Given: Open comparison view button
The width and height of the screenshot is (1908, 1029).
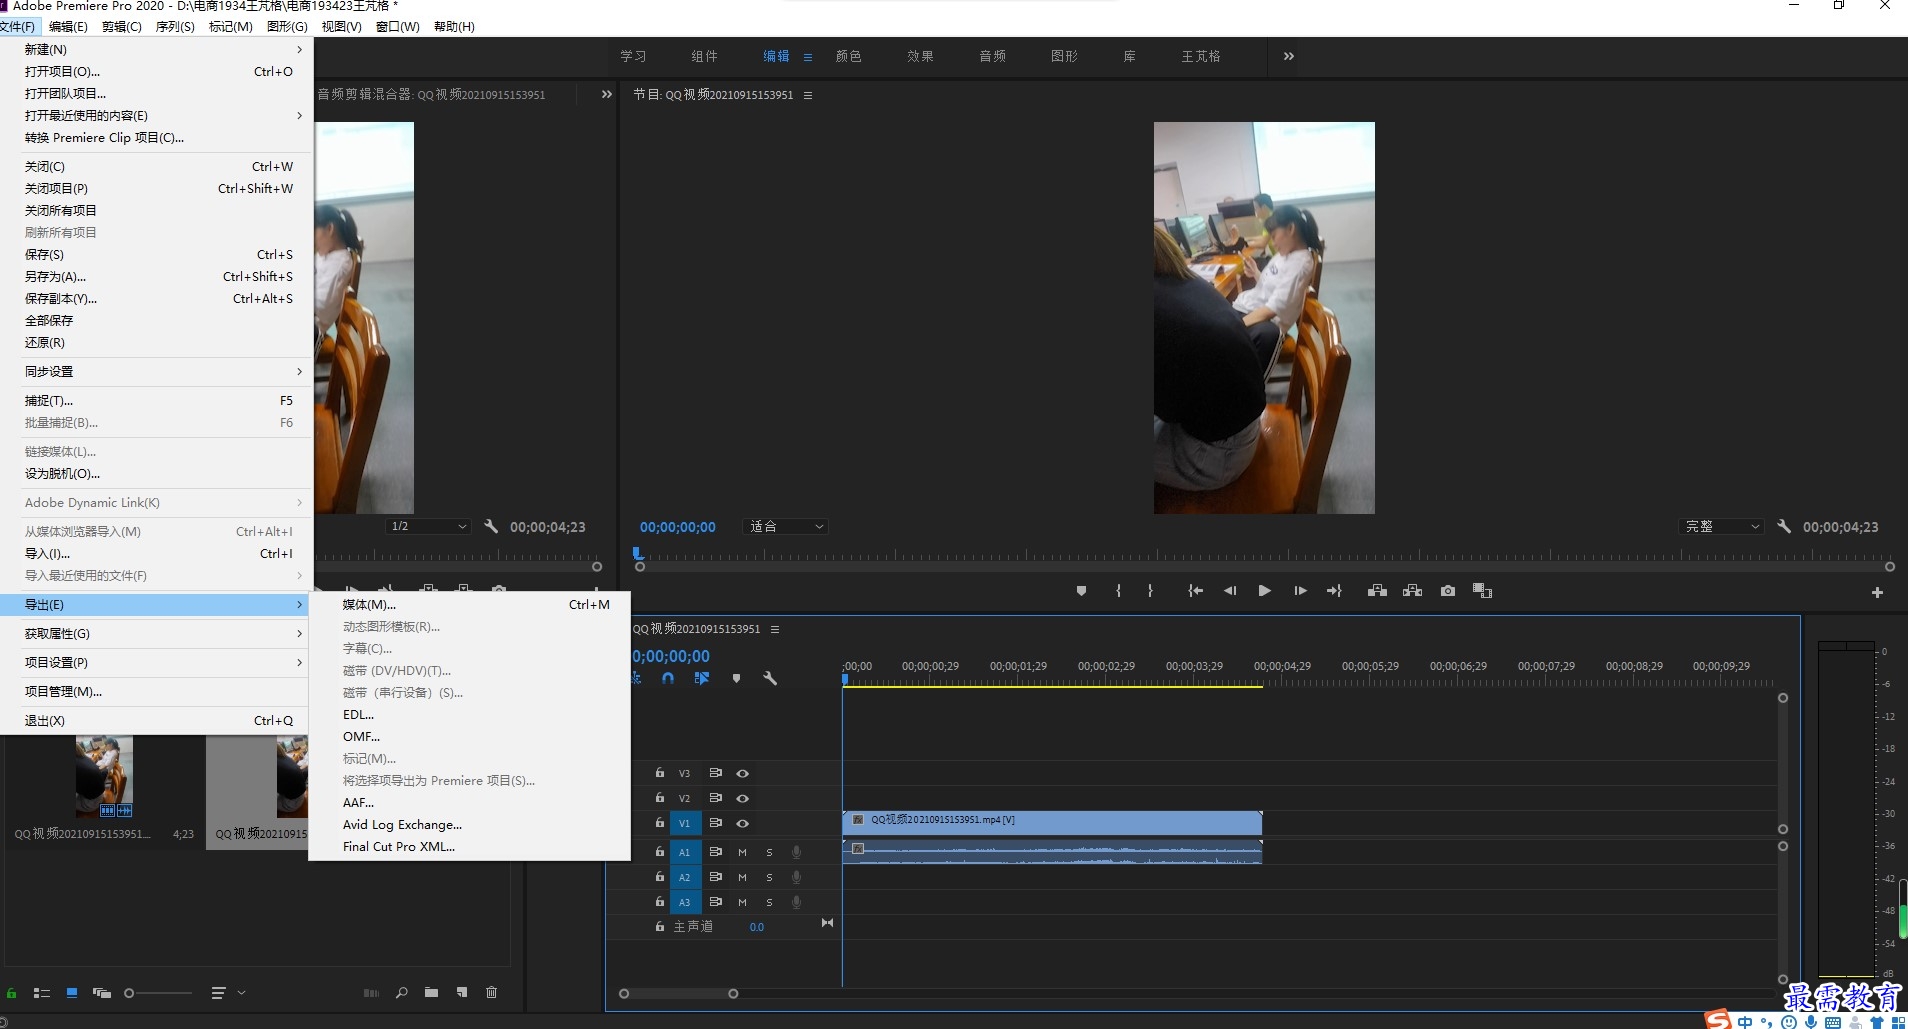Looking at the screenshot, I should pyautogui.click(x=1482, y=591).
